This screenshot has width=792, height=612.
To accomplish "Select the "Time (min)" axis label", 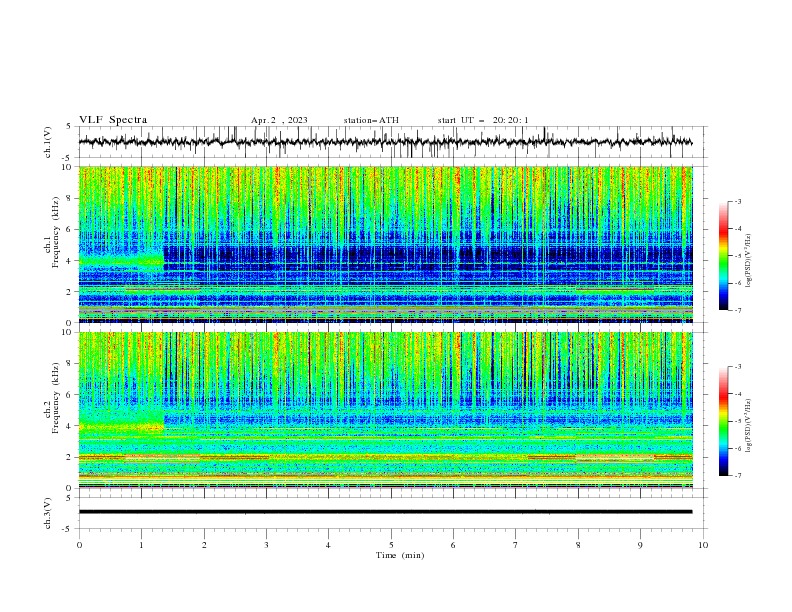I will (400, 555).
